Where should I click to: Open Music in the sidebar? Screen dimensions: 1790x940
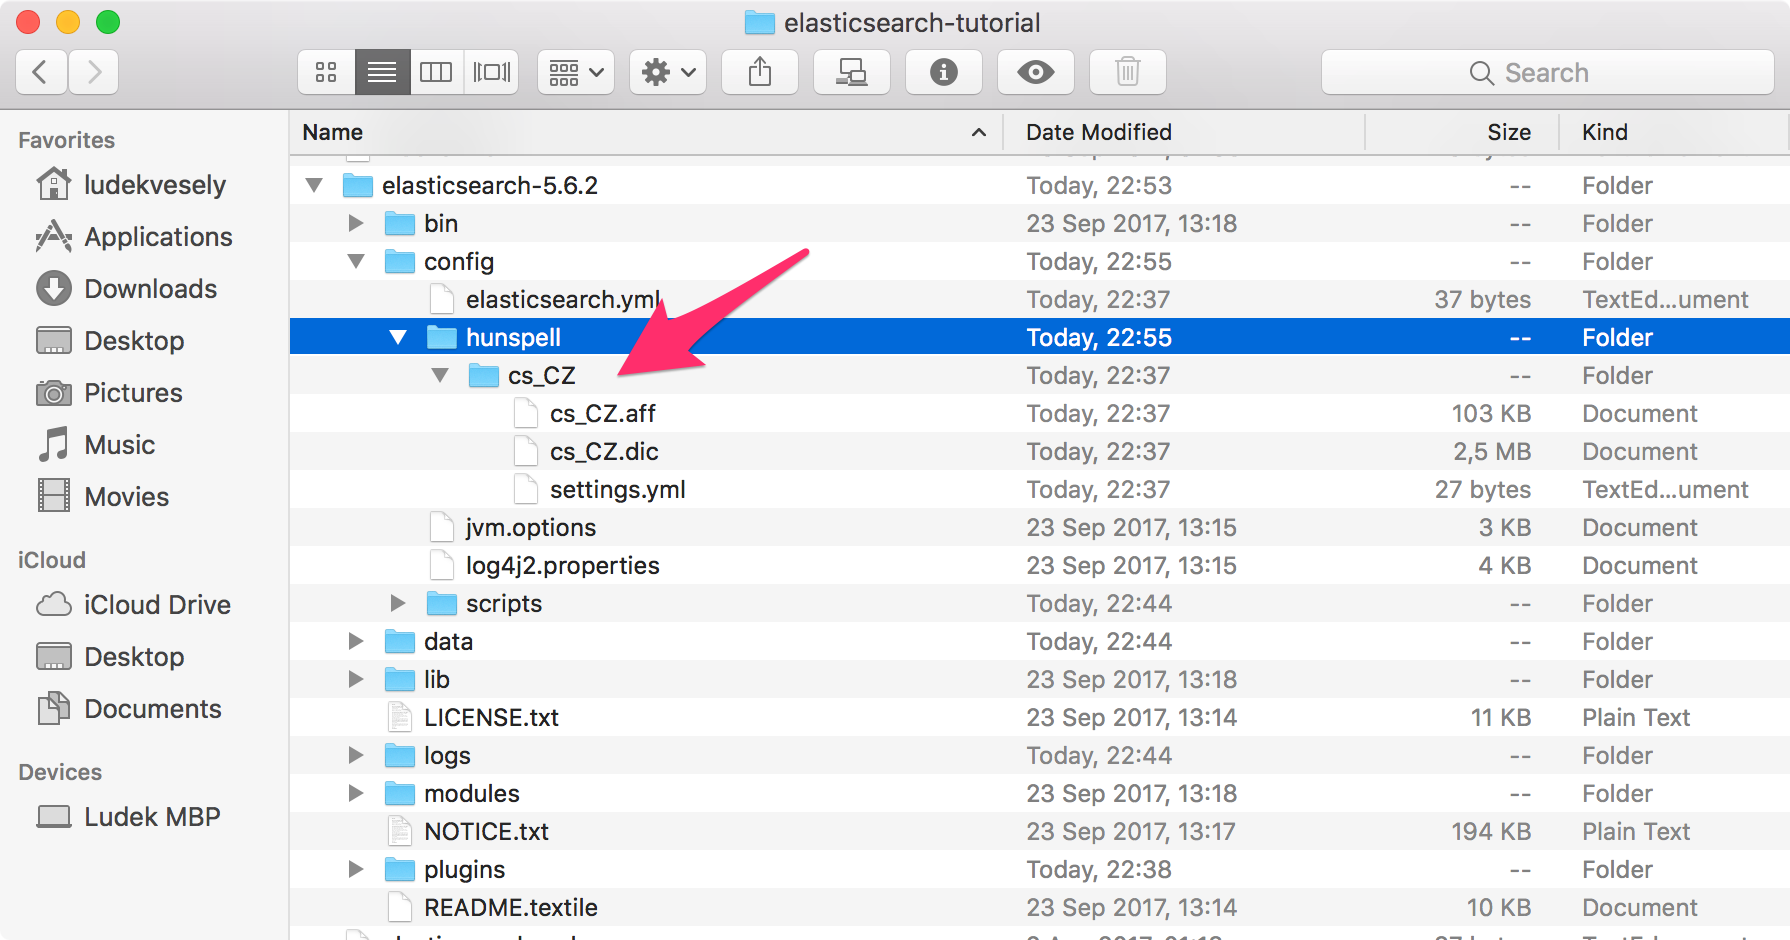(95, 445)
